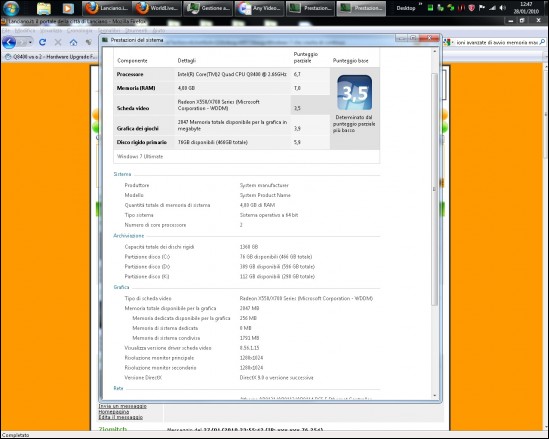Image resolution: width=549 pixels, height=439 pixels.
Task: Select the Disco rigido primario row
Action: point(222,142)
